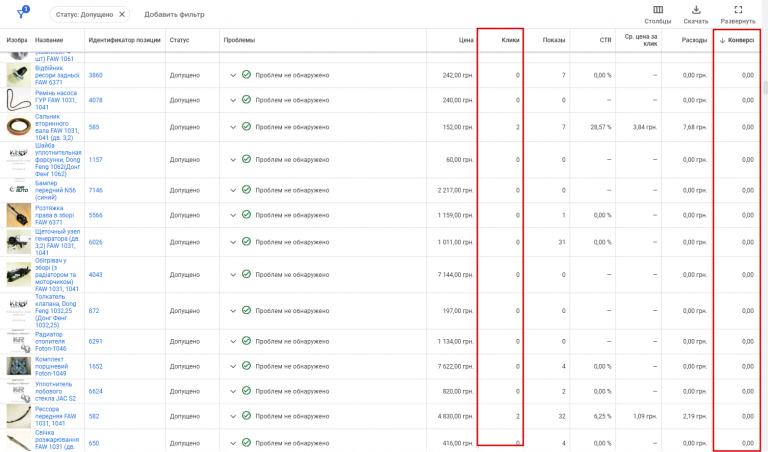Viewport: 768px width, 452px height.
Task: Click CTR value '28,57 %'
Action: [x=601, y=127]
